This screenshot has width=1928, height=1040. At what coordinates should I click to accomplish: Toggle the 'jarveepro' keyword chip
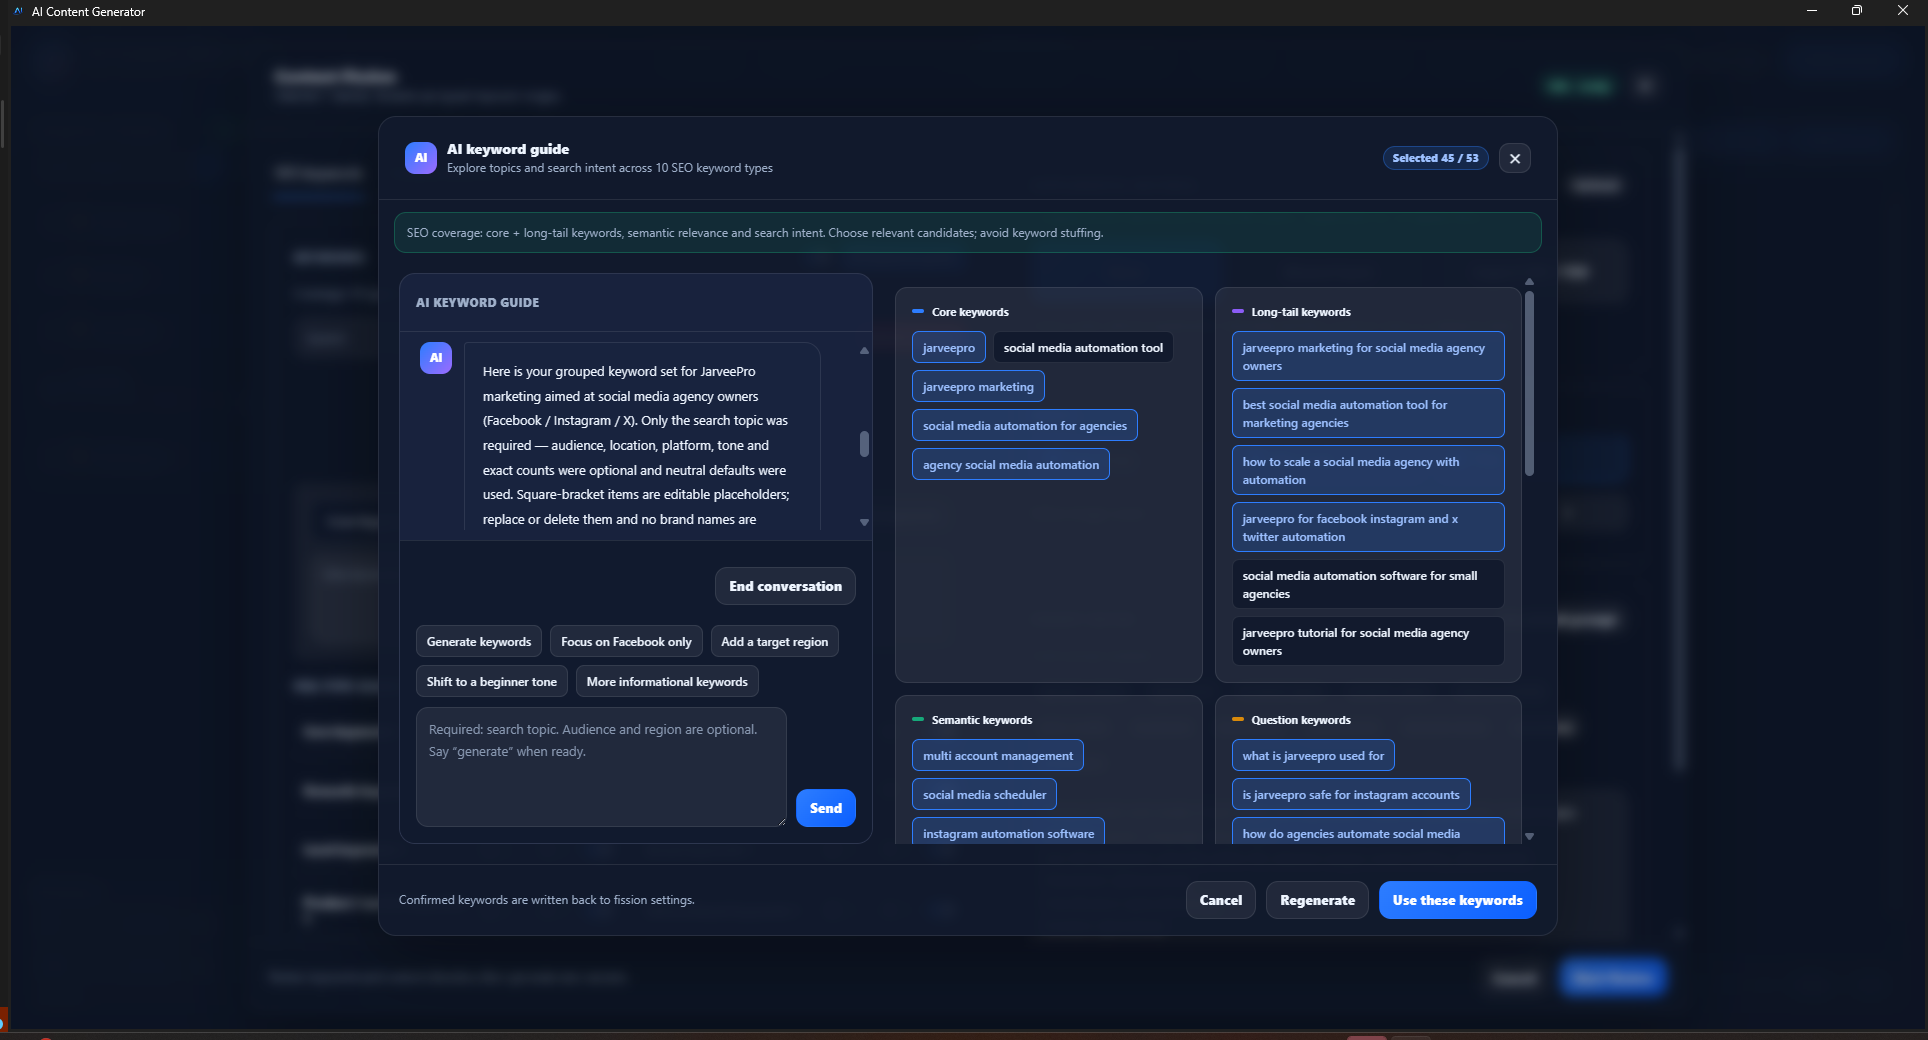(948, 348)
